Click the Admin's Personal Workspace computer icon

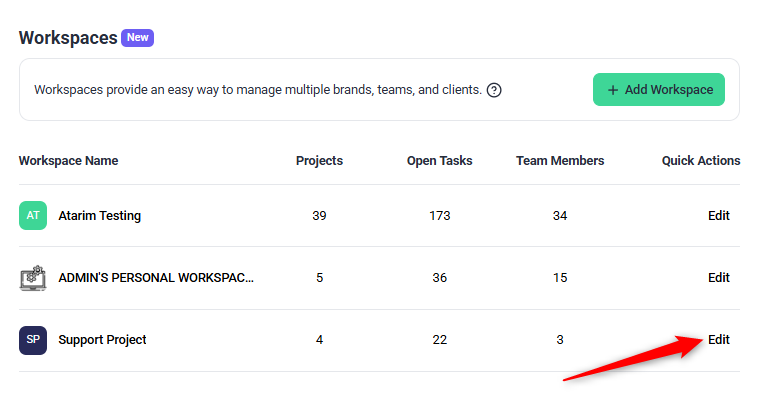[x=33, y=278]
